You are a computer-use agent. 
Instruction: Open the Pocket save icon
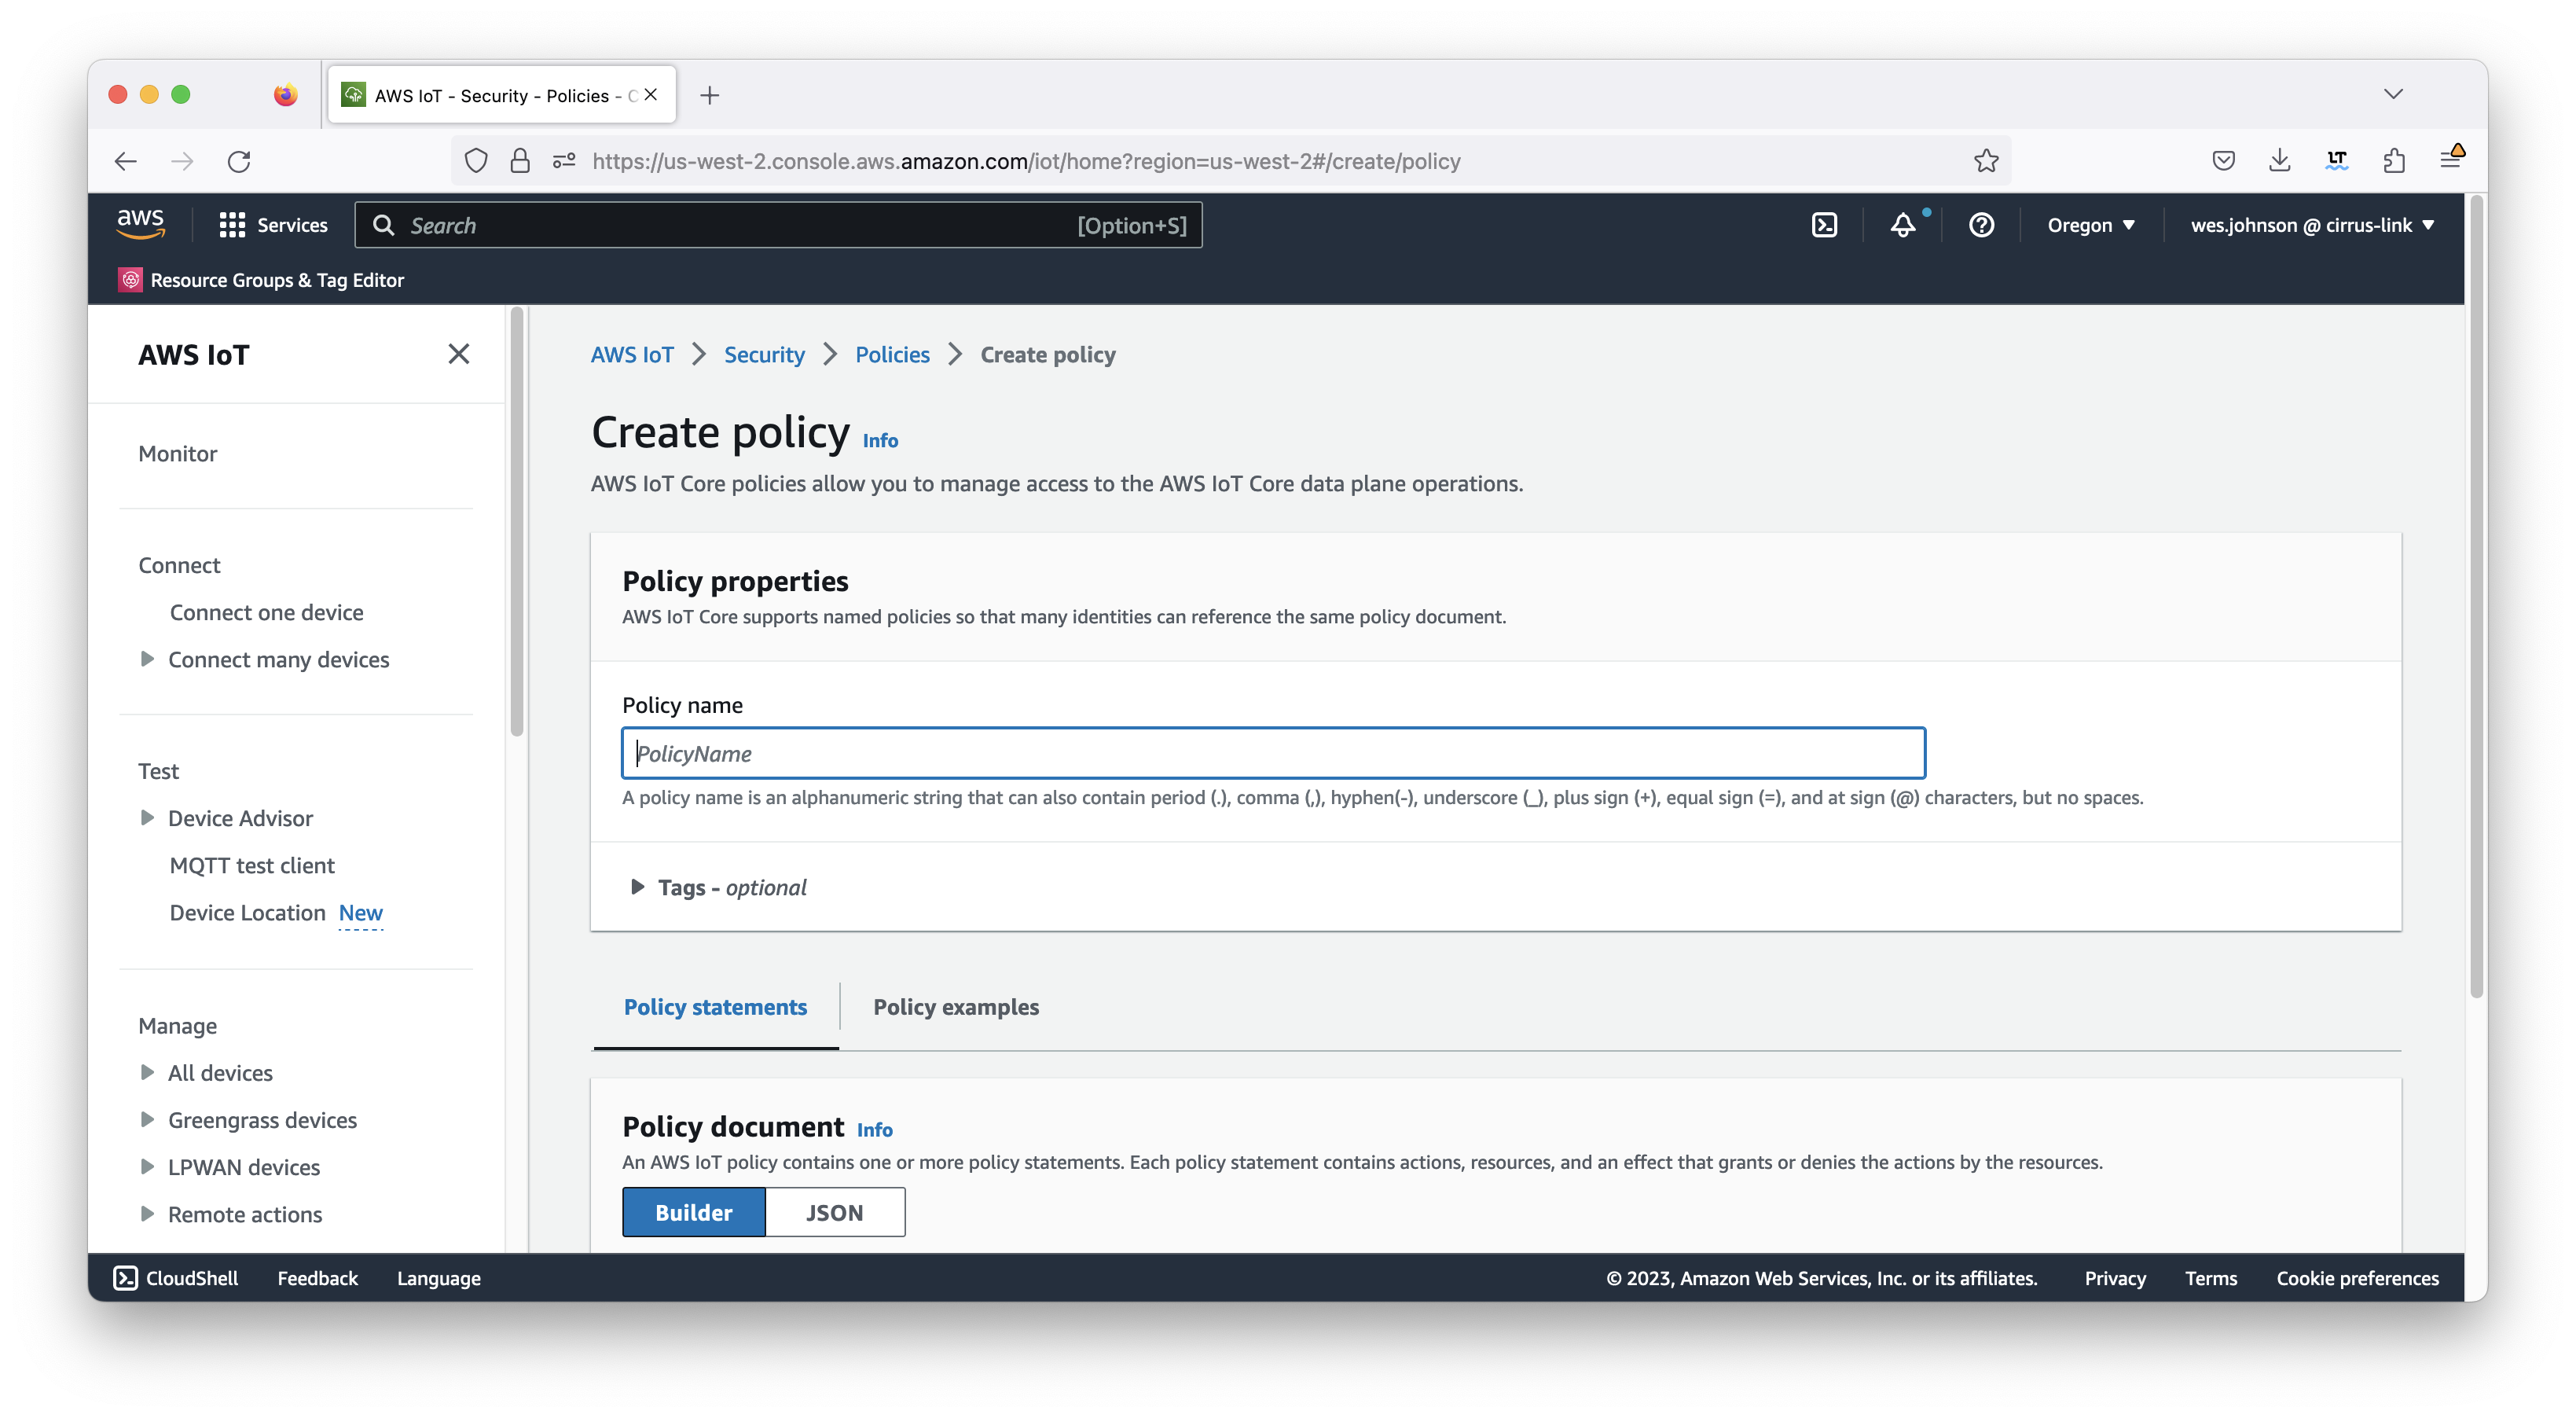point(2223,161)
